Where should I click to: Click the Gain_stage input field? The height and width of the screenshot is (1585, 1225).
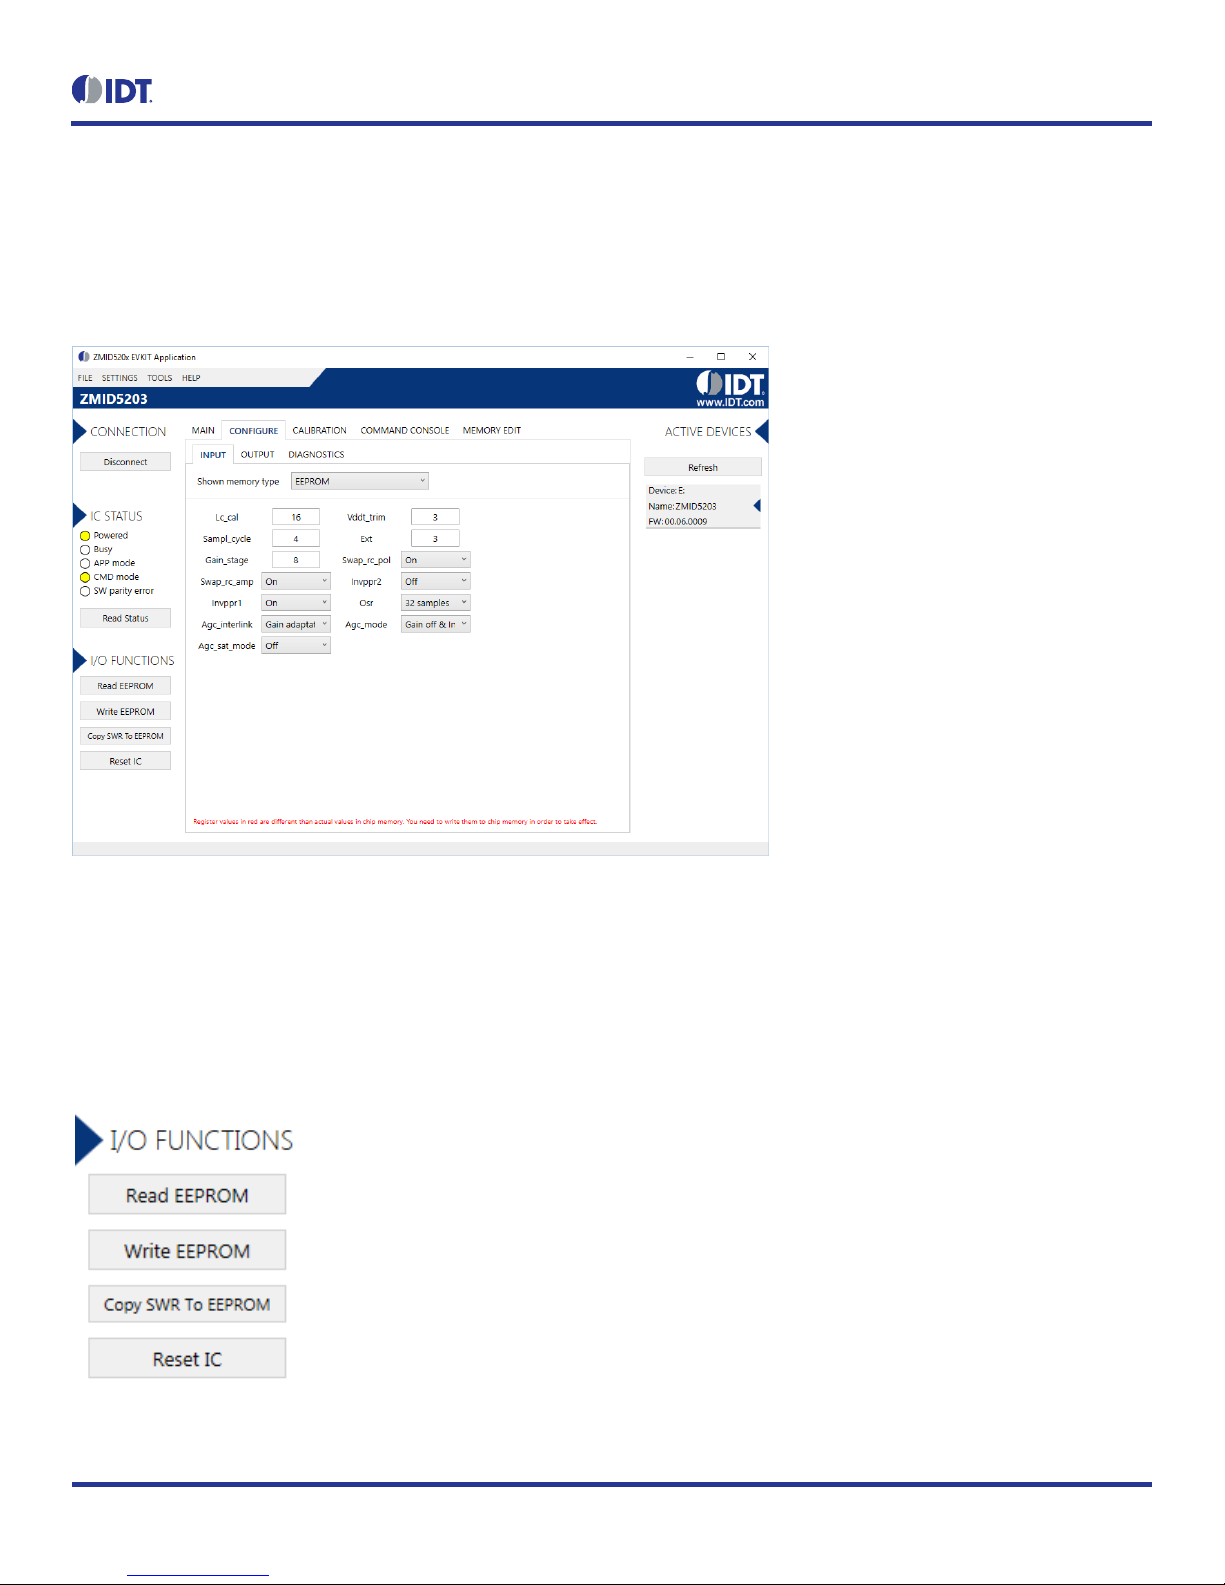click(296, 560)
